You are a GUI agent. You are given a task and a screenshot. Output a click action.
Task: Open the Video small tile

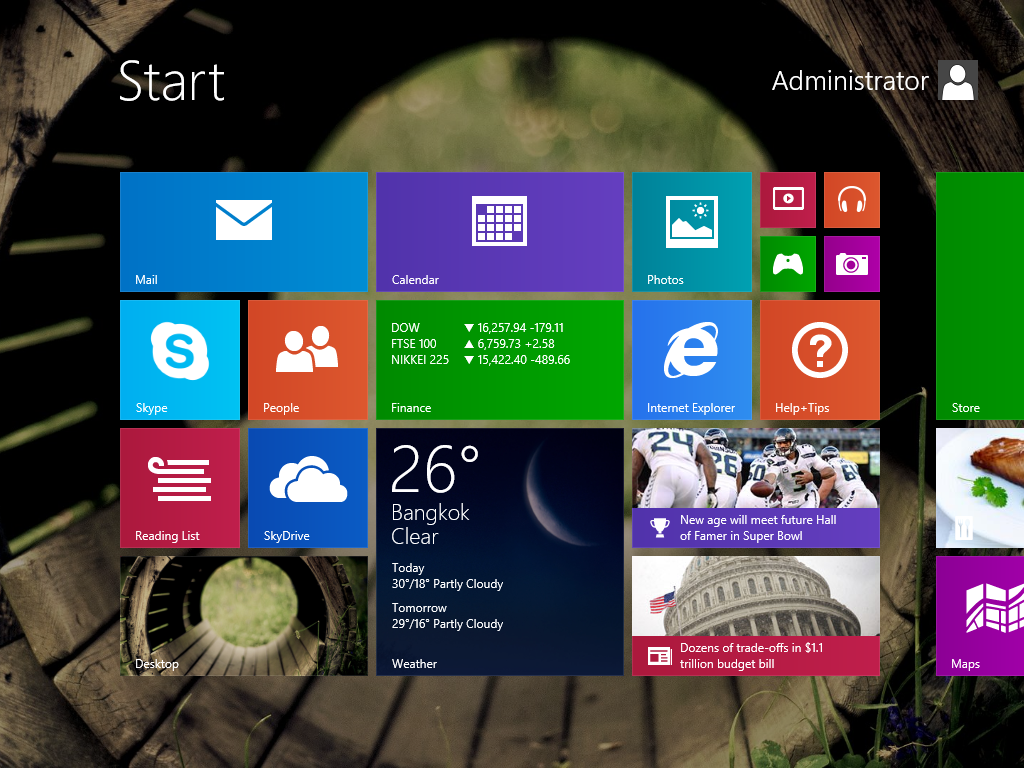pos(788,200)
